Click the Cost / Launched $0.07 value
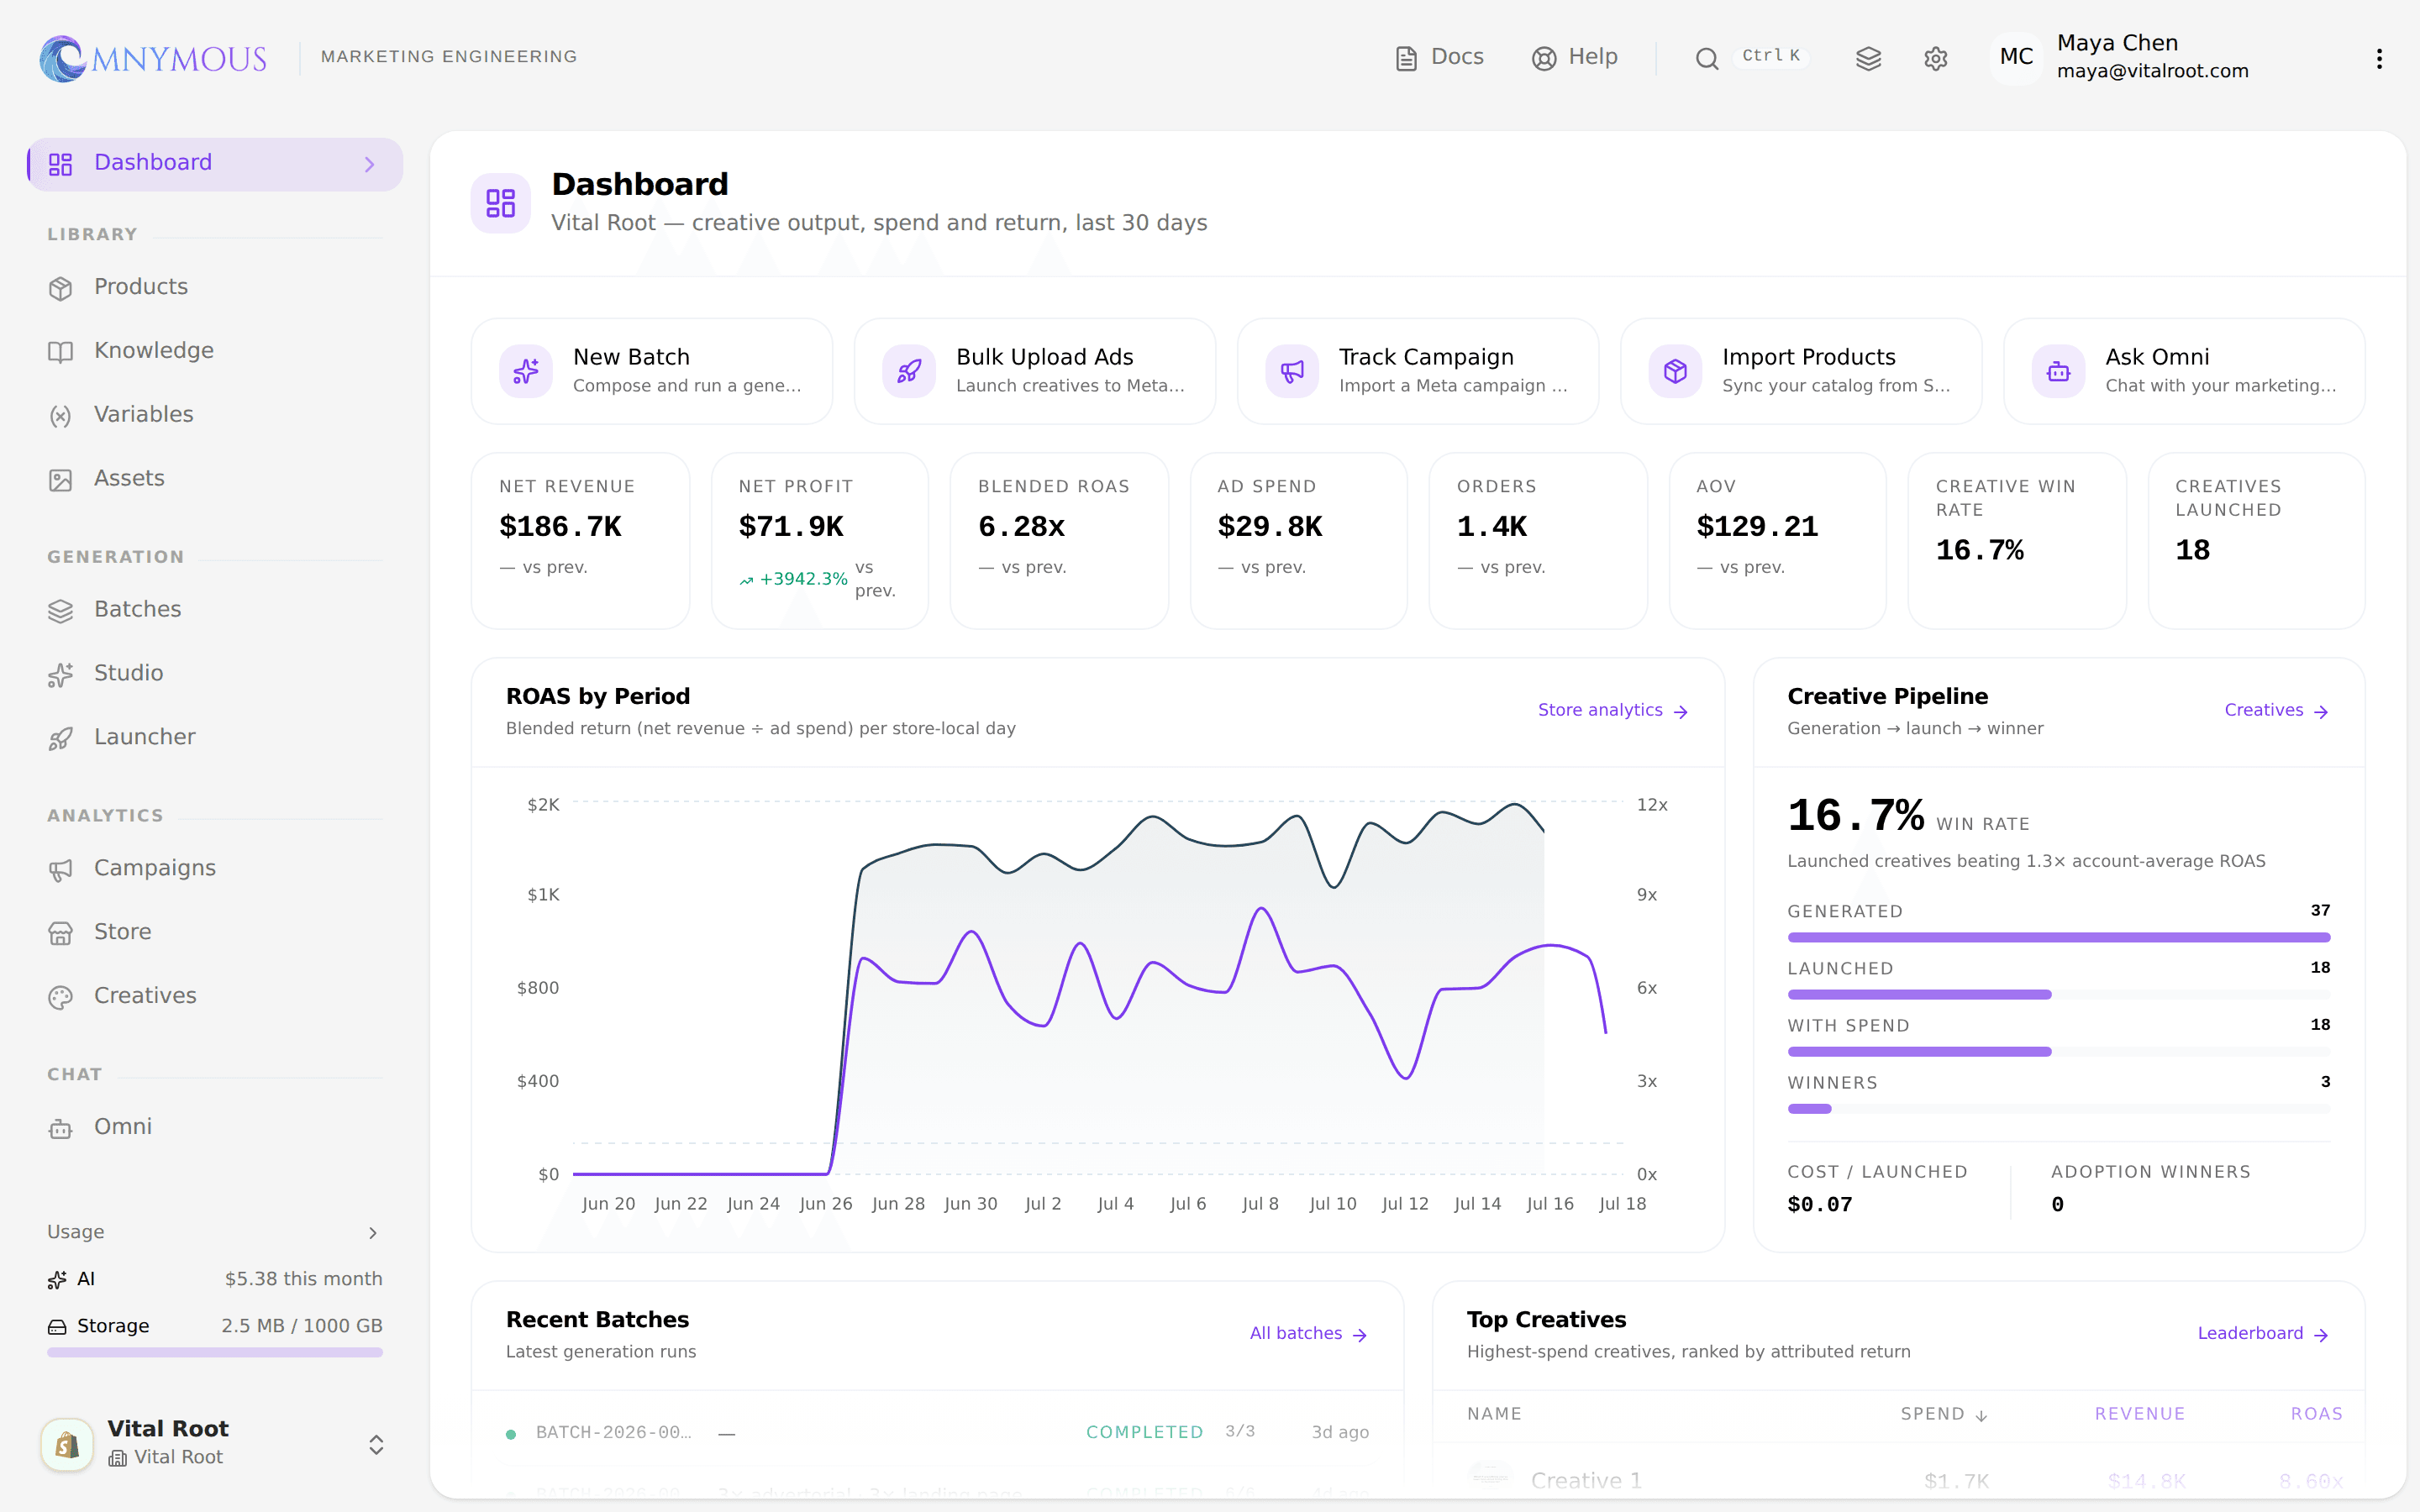Image resolution: width=2420 pixels, height=1512 pixels. (x=1819, y=1205)
